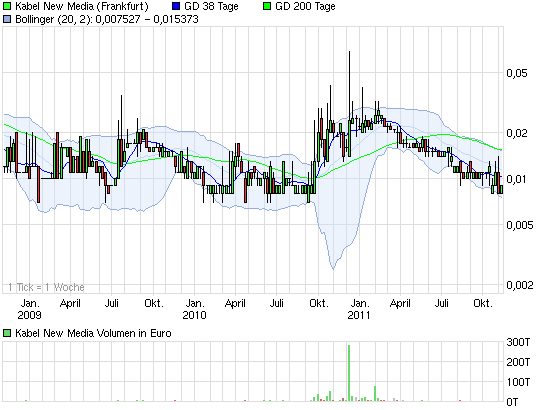Click the 0,005 price axis label

coord(519,225)
